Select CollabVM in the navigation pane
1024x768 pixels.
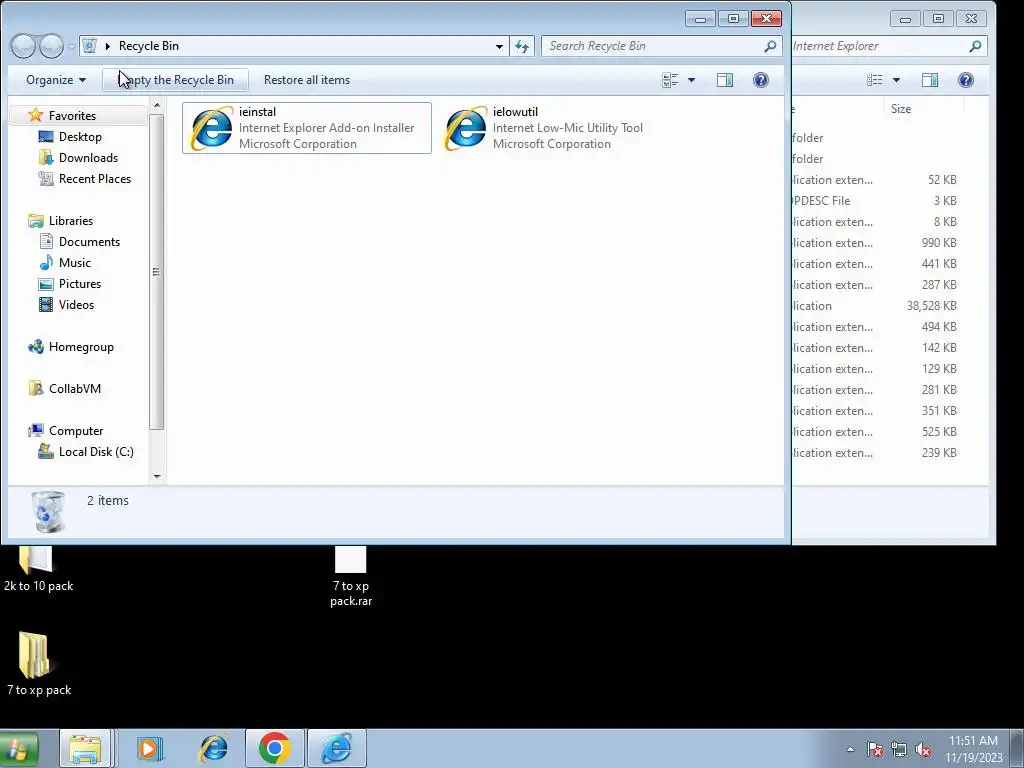pyautogui.click(x=74, y=389)
